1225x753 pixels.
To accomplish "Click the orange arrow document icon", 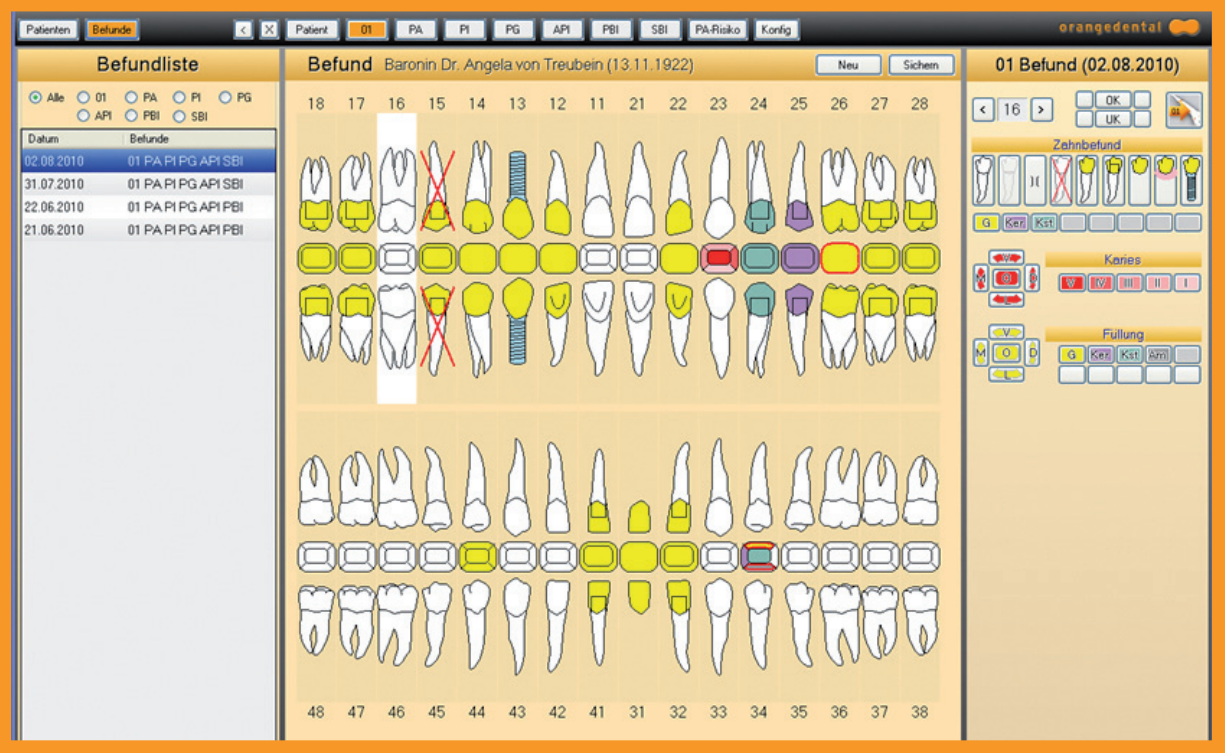I will click(x=1184, y=109).
